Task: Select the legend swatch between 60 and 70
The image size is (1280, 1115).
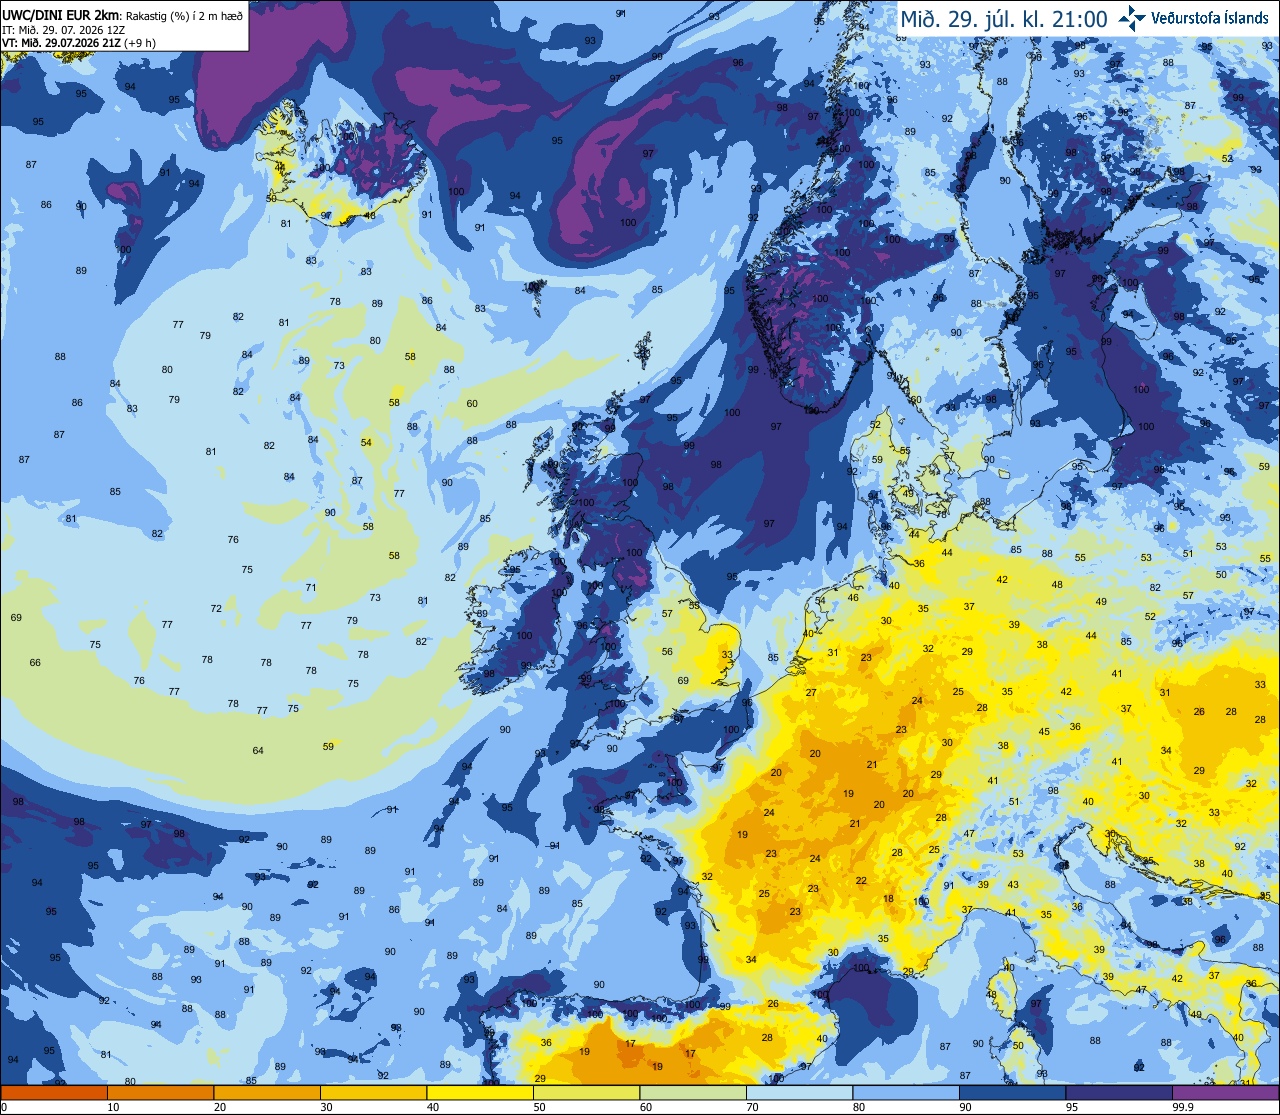Action: click(693, 1092)
